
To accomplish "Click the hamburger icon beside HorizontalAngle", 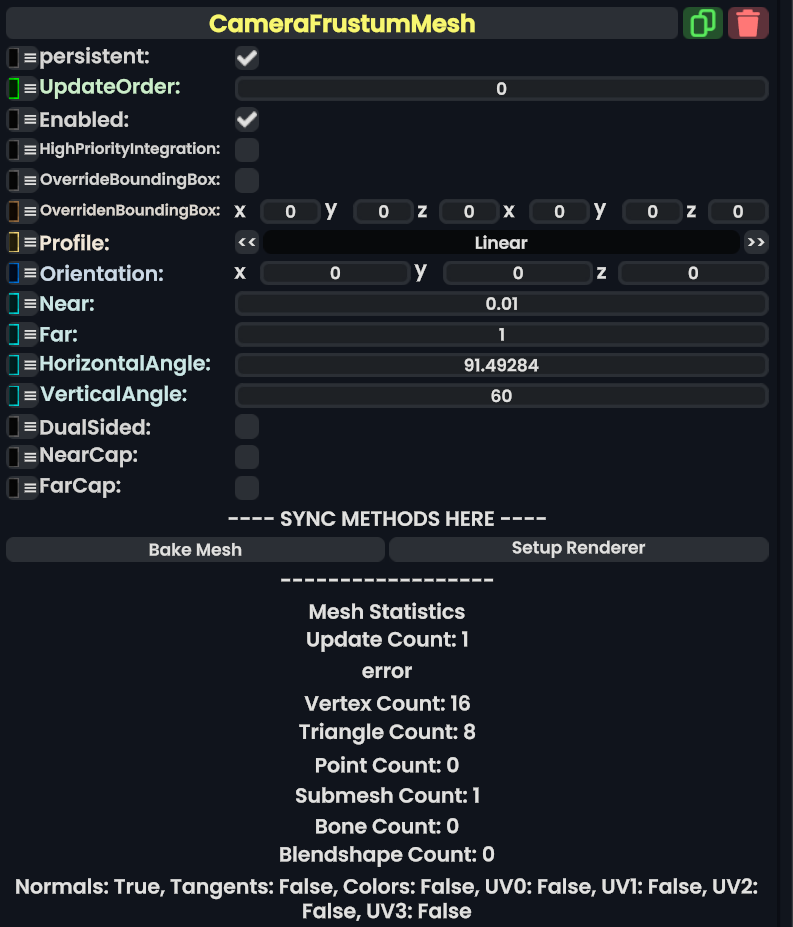I will click(x=30, y=365).
